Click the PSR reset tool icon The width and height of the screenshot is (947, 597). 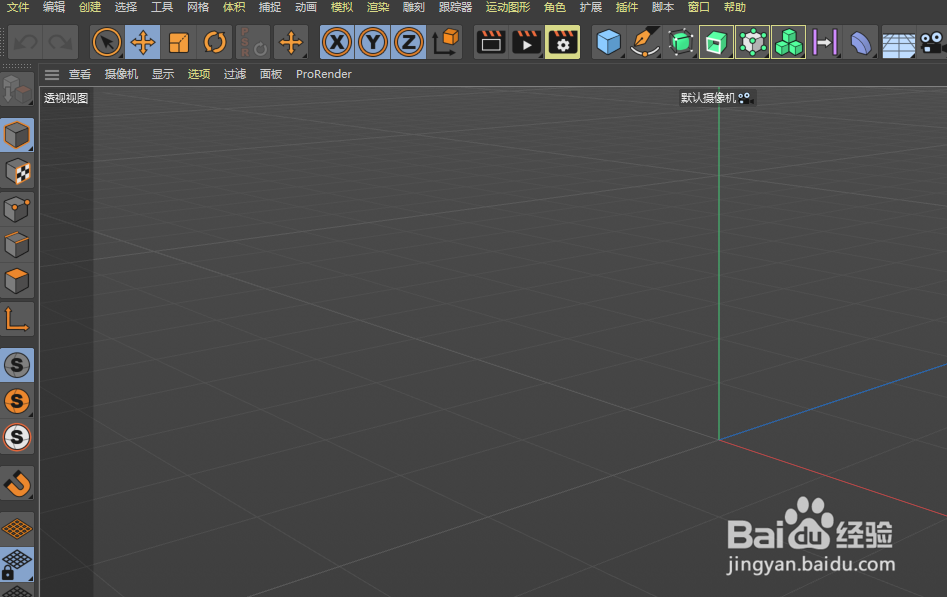coord(252,42)
